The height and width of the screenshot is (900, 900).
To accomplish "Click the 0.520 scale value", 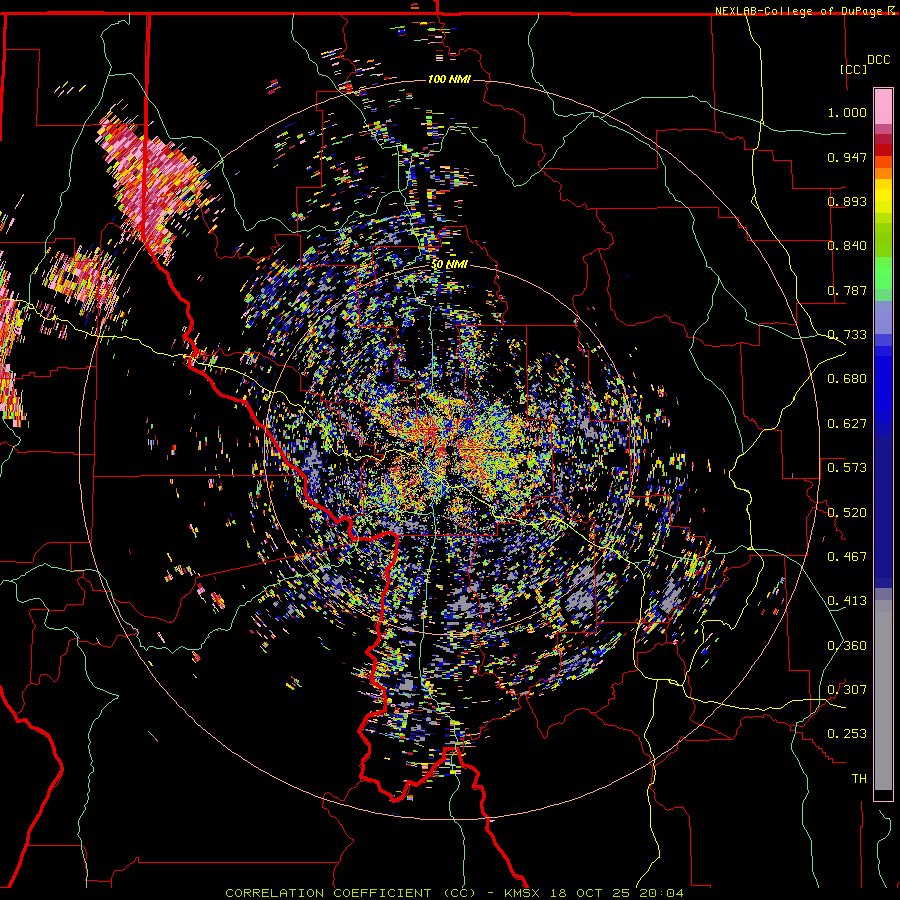I will click(847, 513).
